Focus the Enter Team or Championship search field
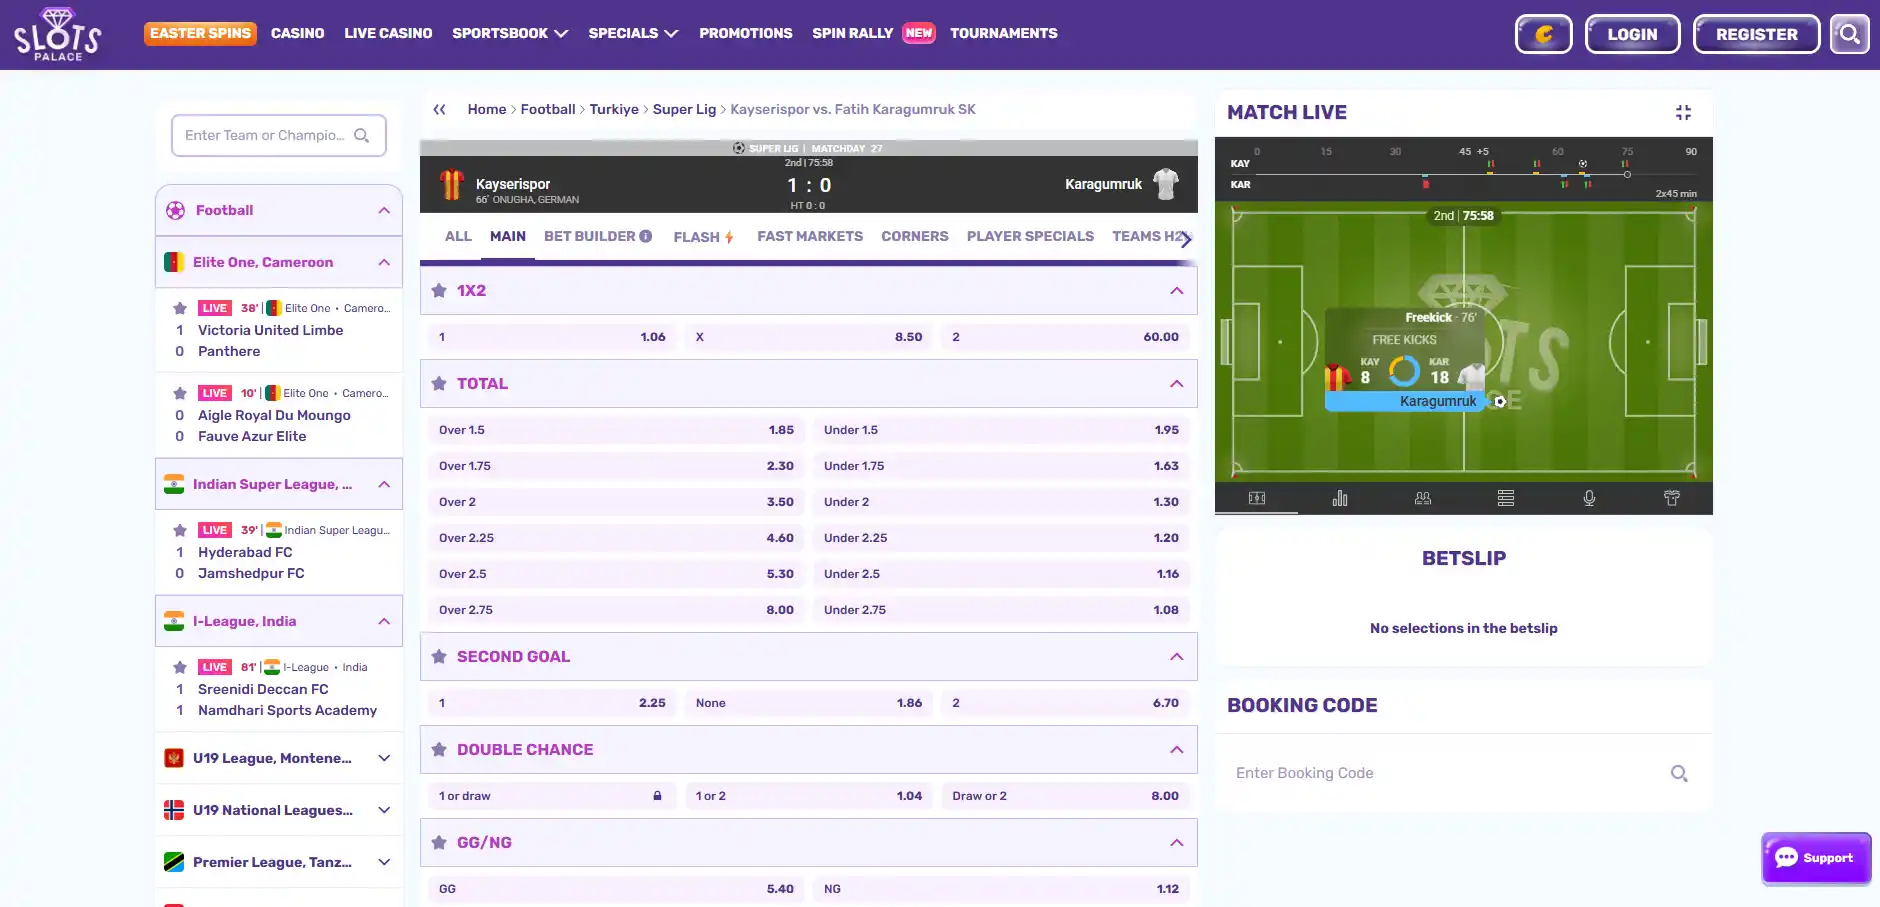The image size is (1880, 907). [279, 136]
